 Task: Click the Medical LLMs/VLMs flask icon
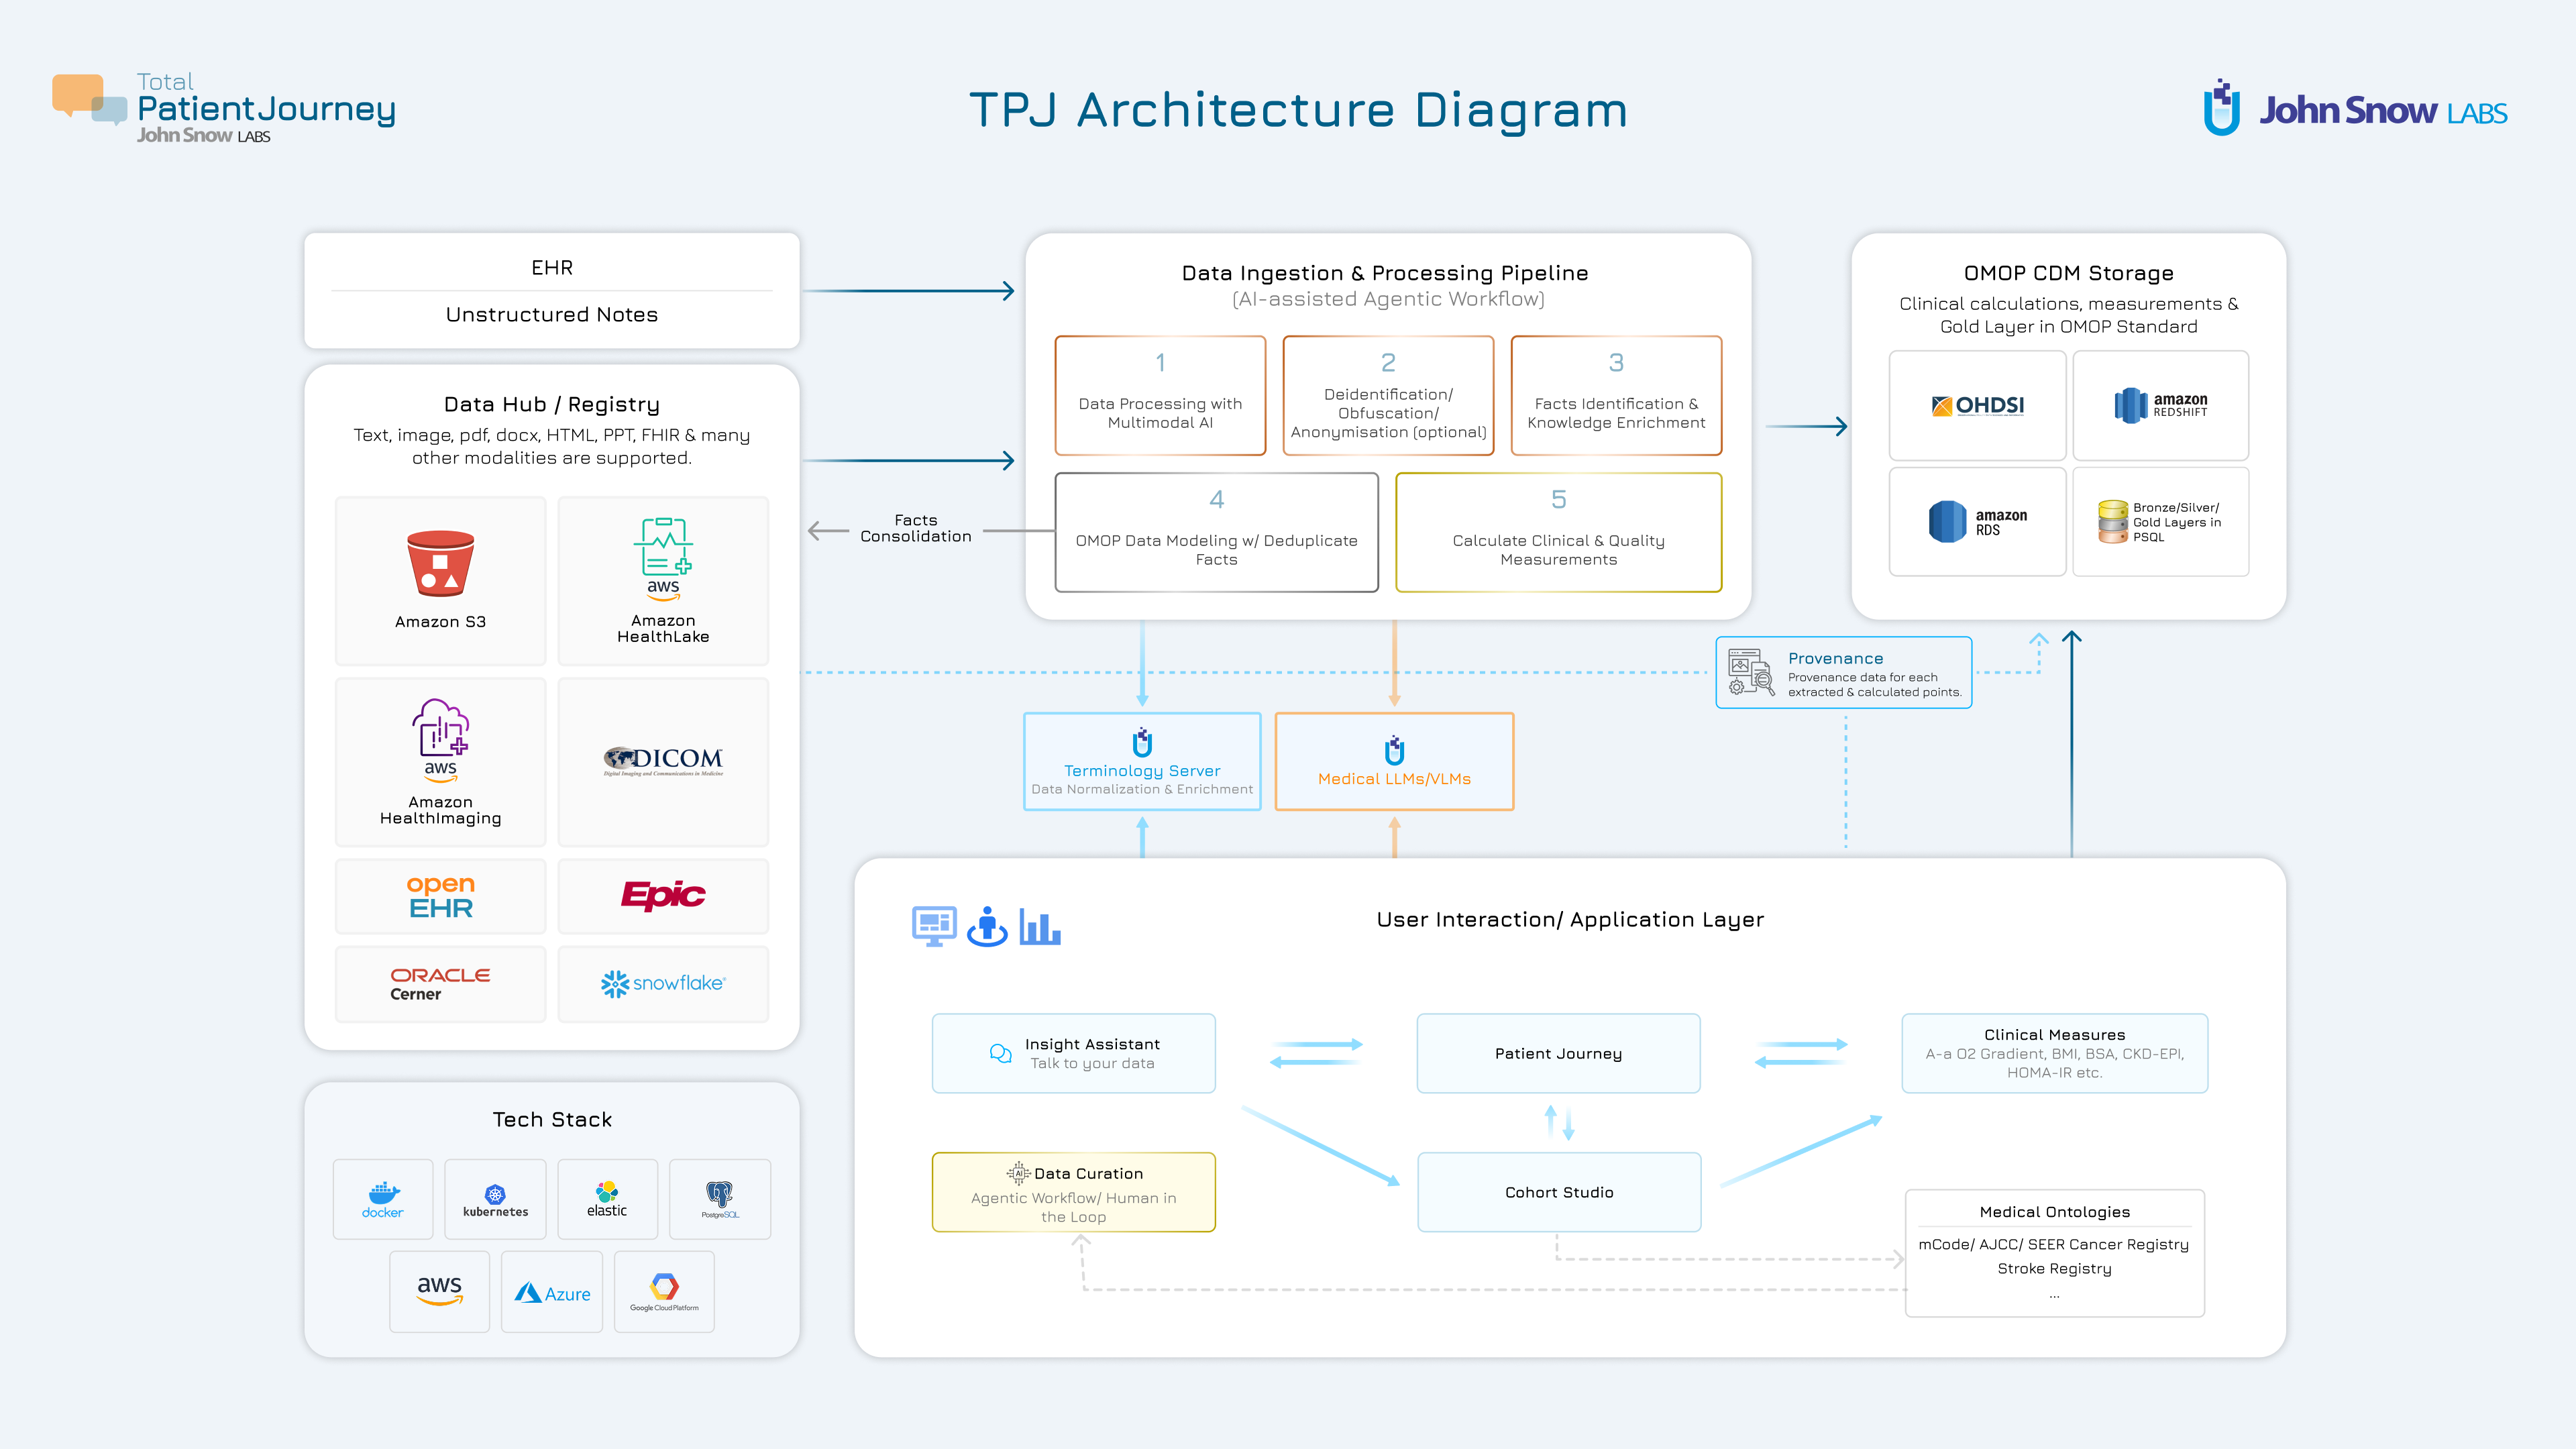click(1394, 750)
